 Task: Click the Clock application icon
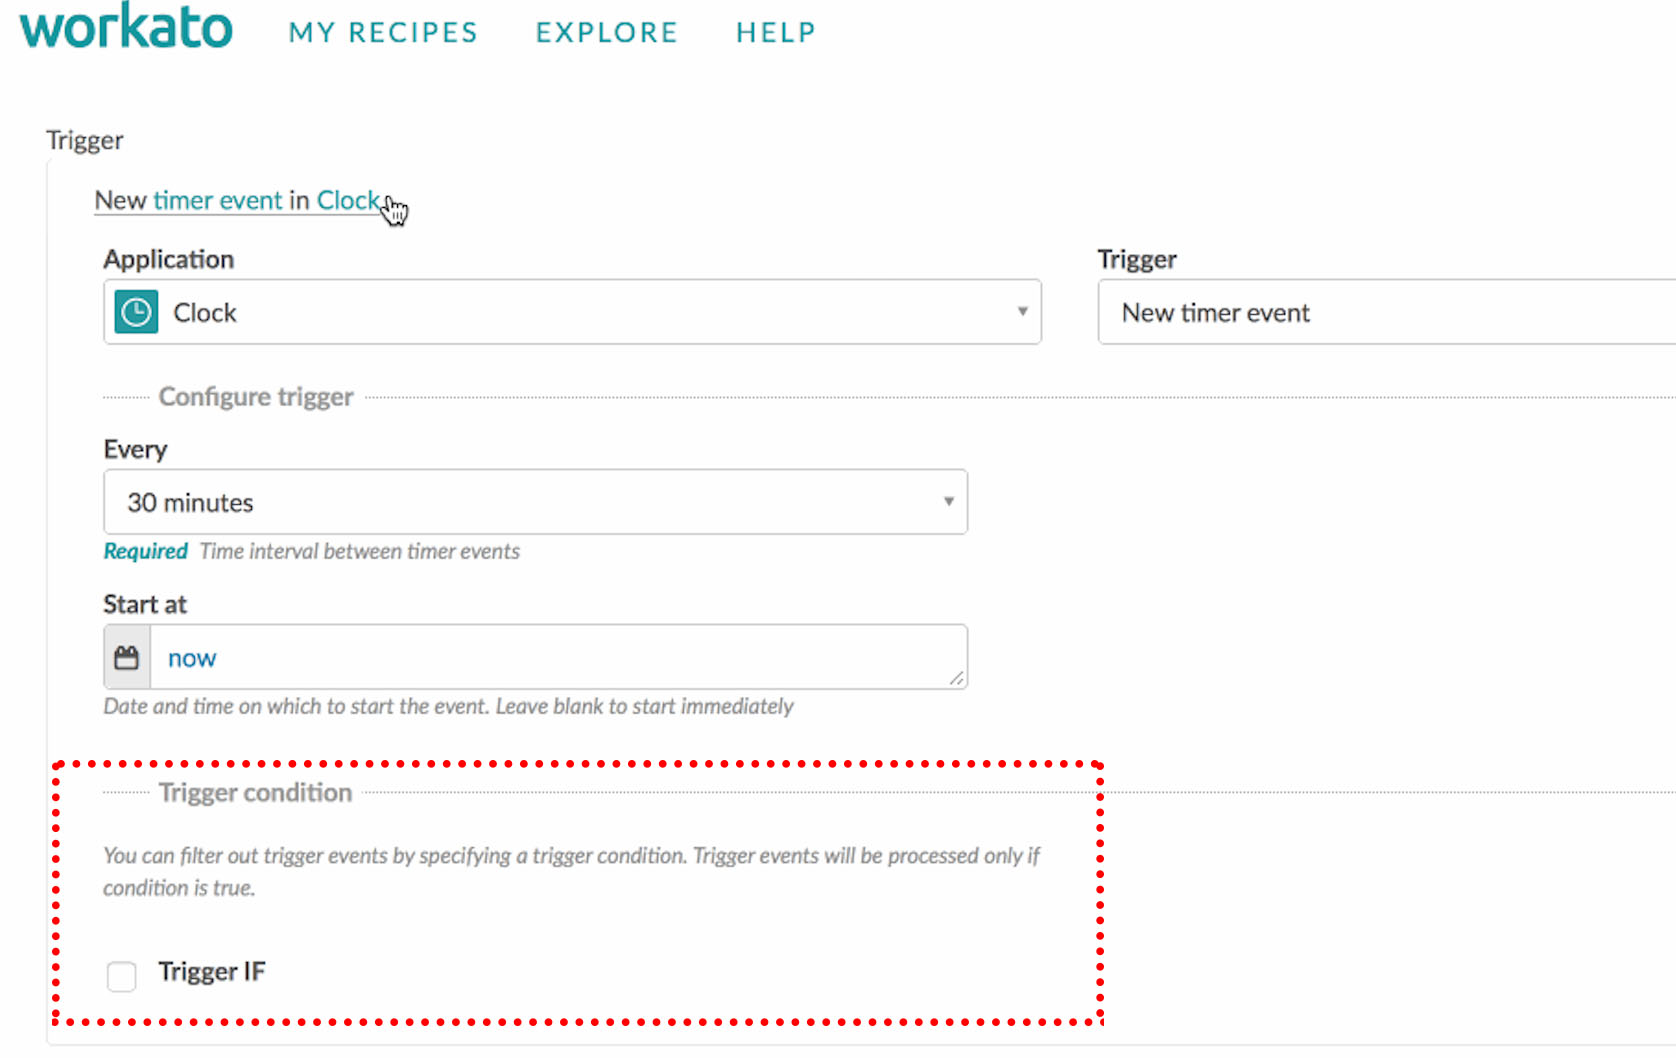136,312
